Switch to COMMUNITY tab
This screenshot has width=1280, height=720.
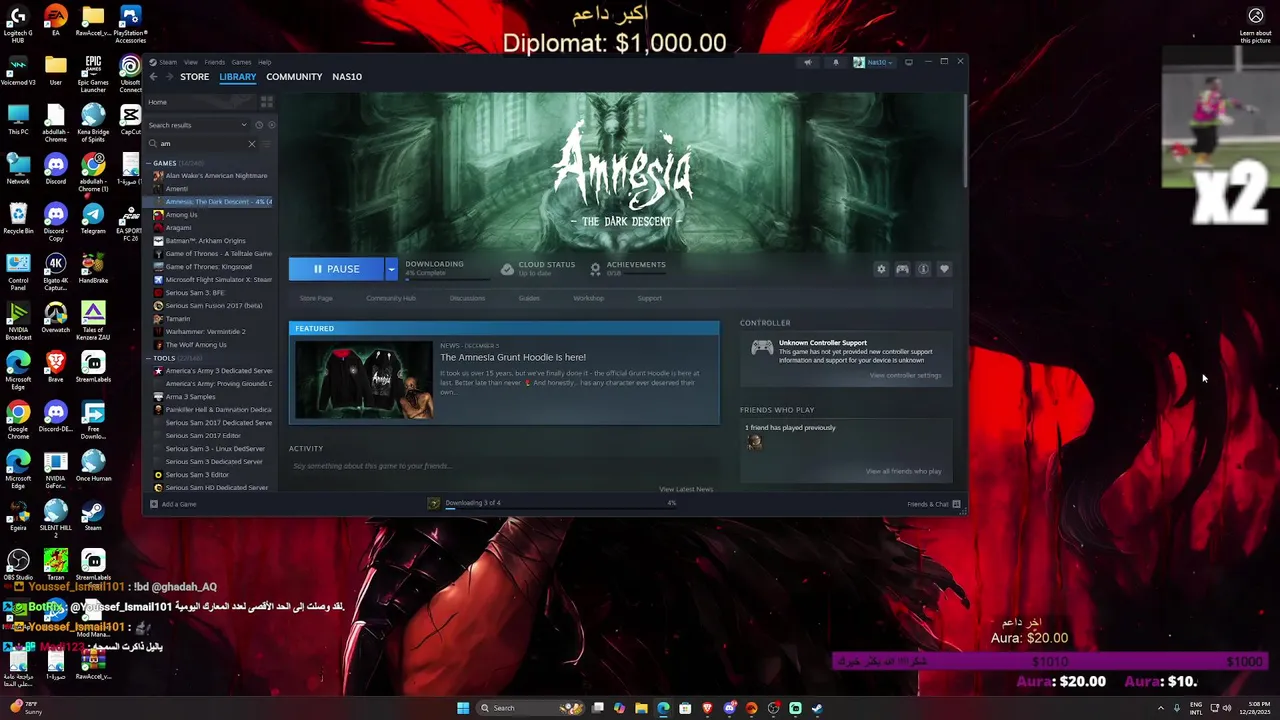[294, 77]
